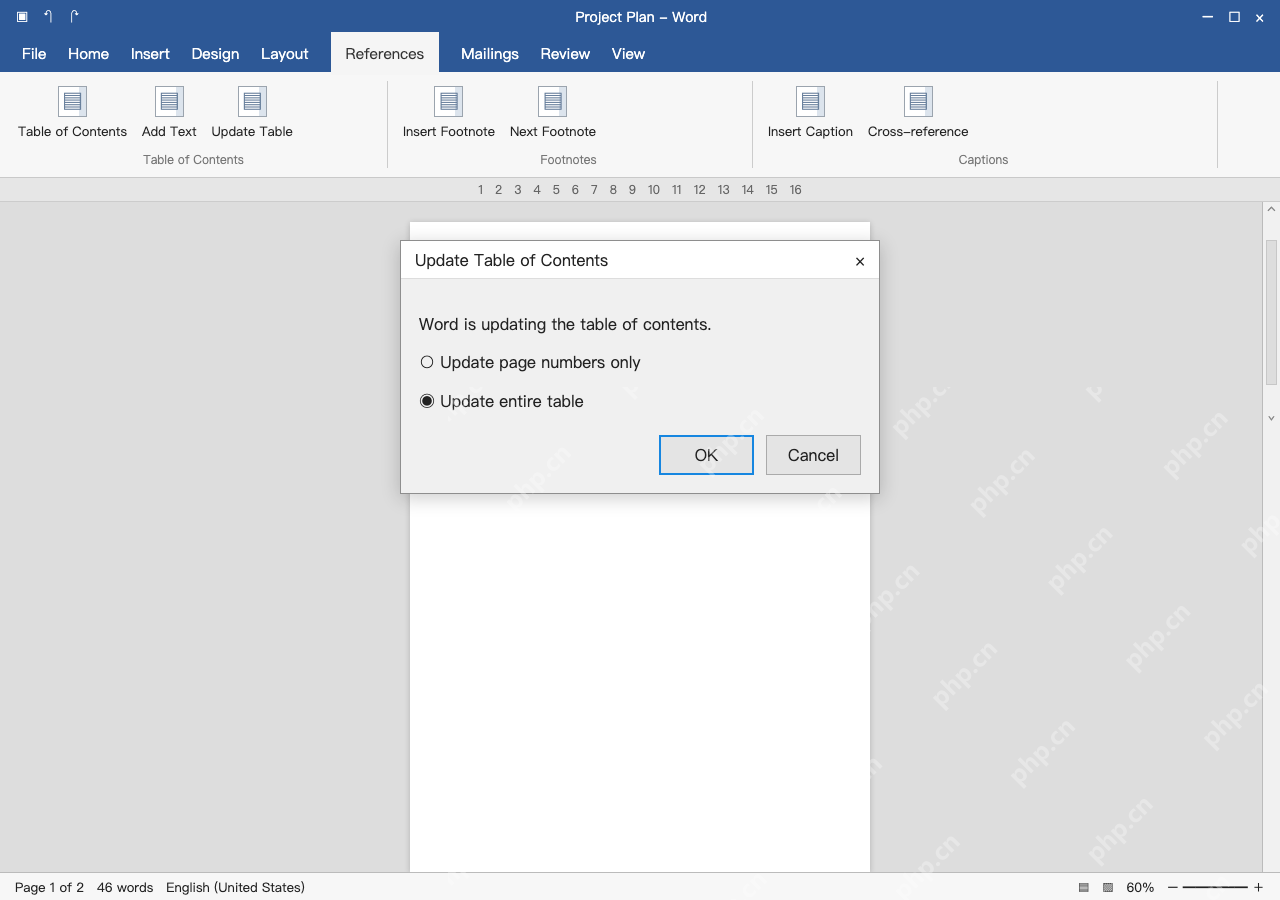Go to the Review tab
The width and height of the screenshot is (1280, 900).
tap(565, 54)
